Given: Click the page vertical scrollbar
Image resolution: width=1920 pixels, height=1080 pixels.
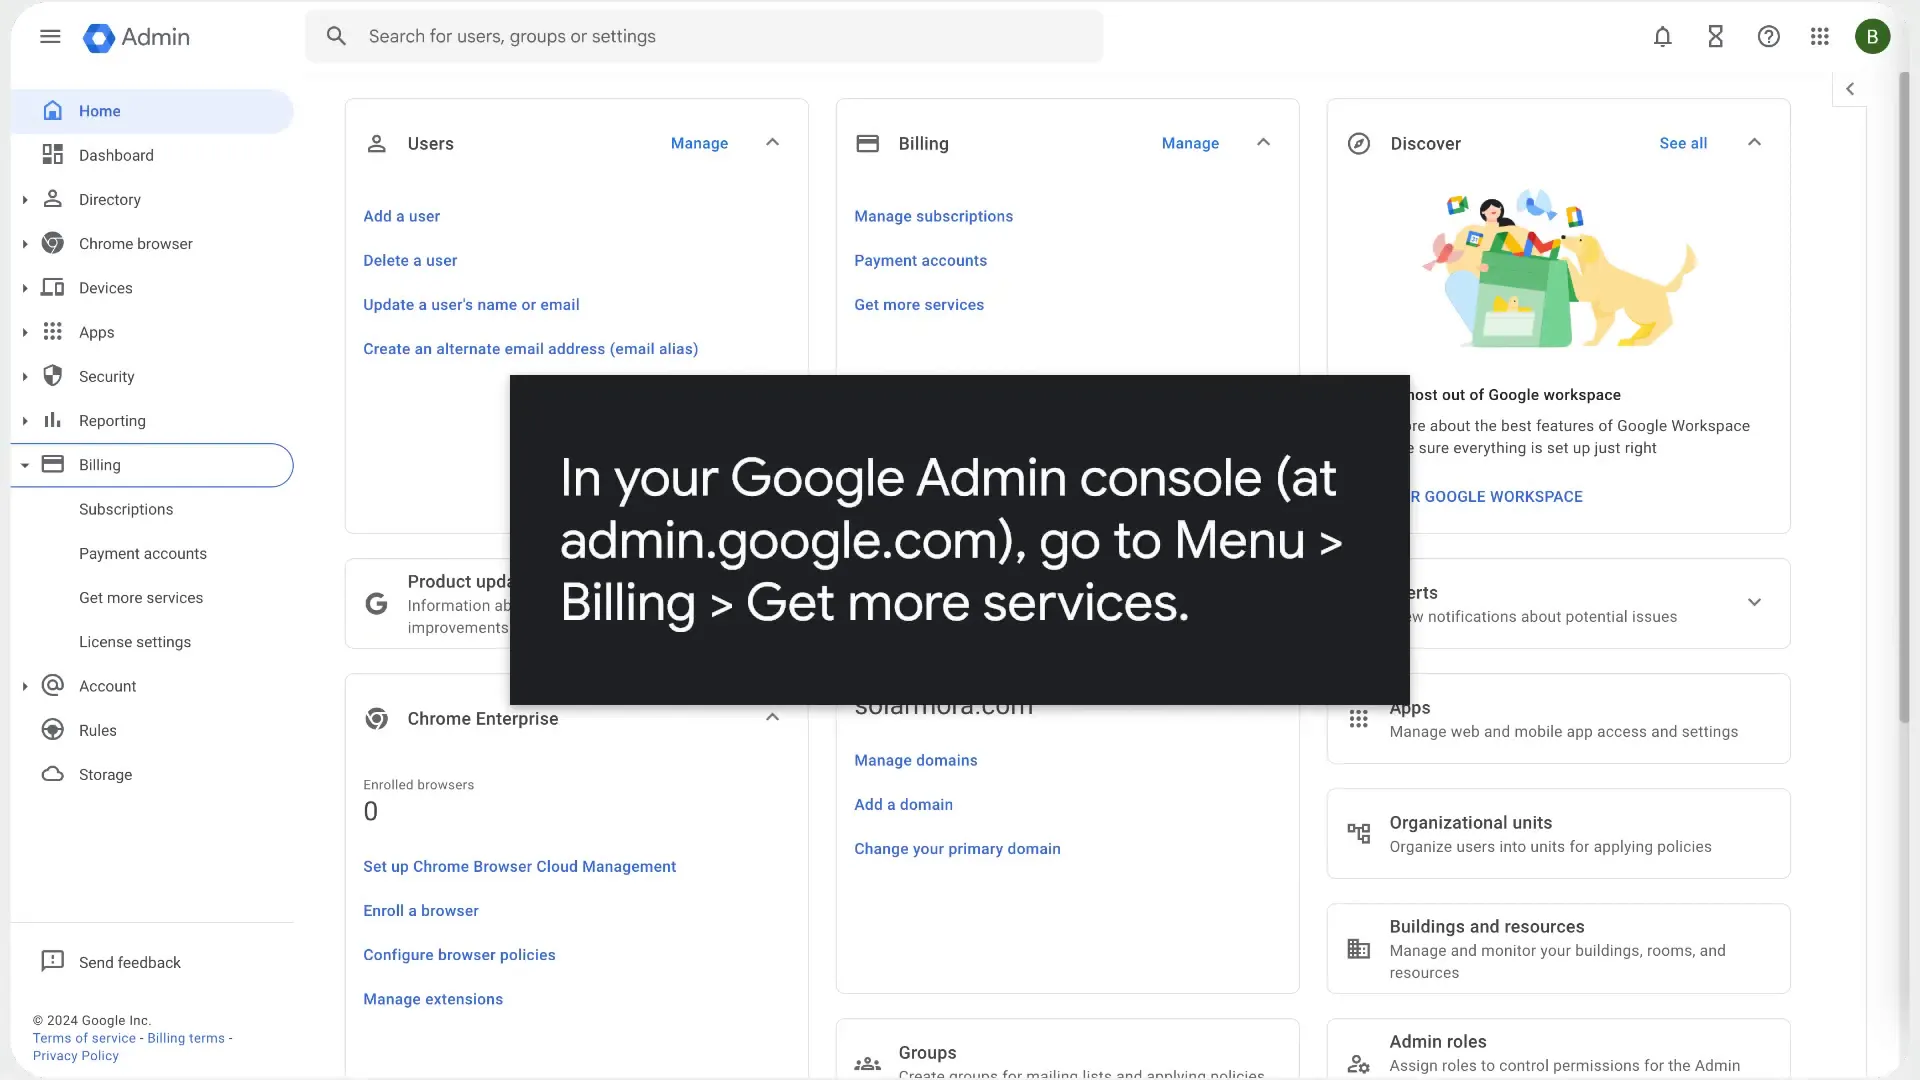Looking at the screenshot, I should [1904, 400].
